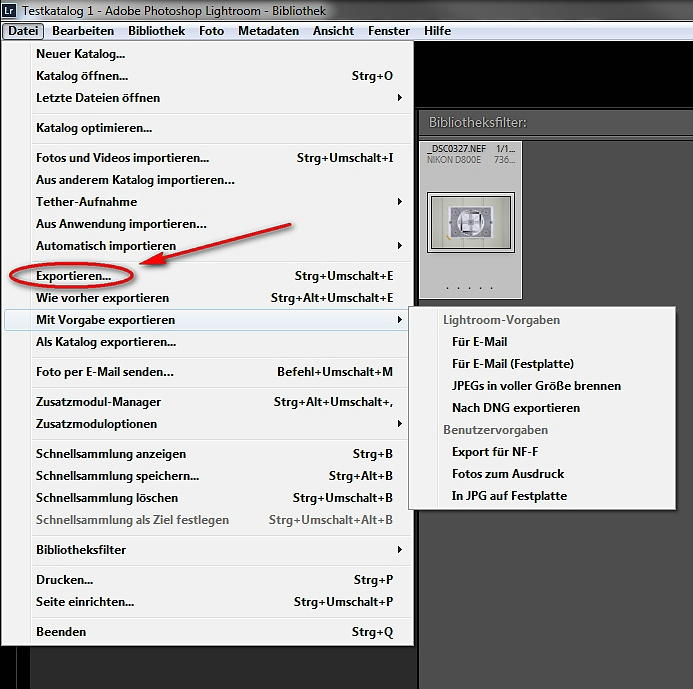Select Foto per E-Mail senden...
This screenshot has height=689, width=693.
pos(207,372)
